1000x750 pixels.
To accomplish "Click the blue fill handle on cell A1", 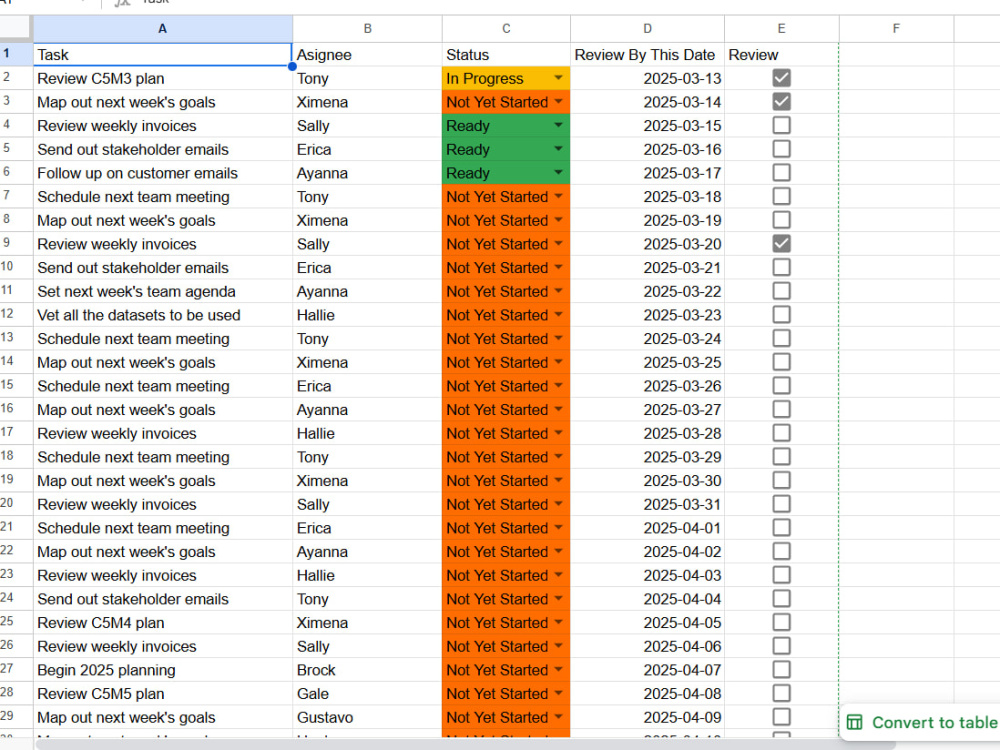I will (x=292, y=66).
